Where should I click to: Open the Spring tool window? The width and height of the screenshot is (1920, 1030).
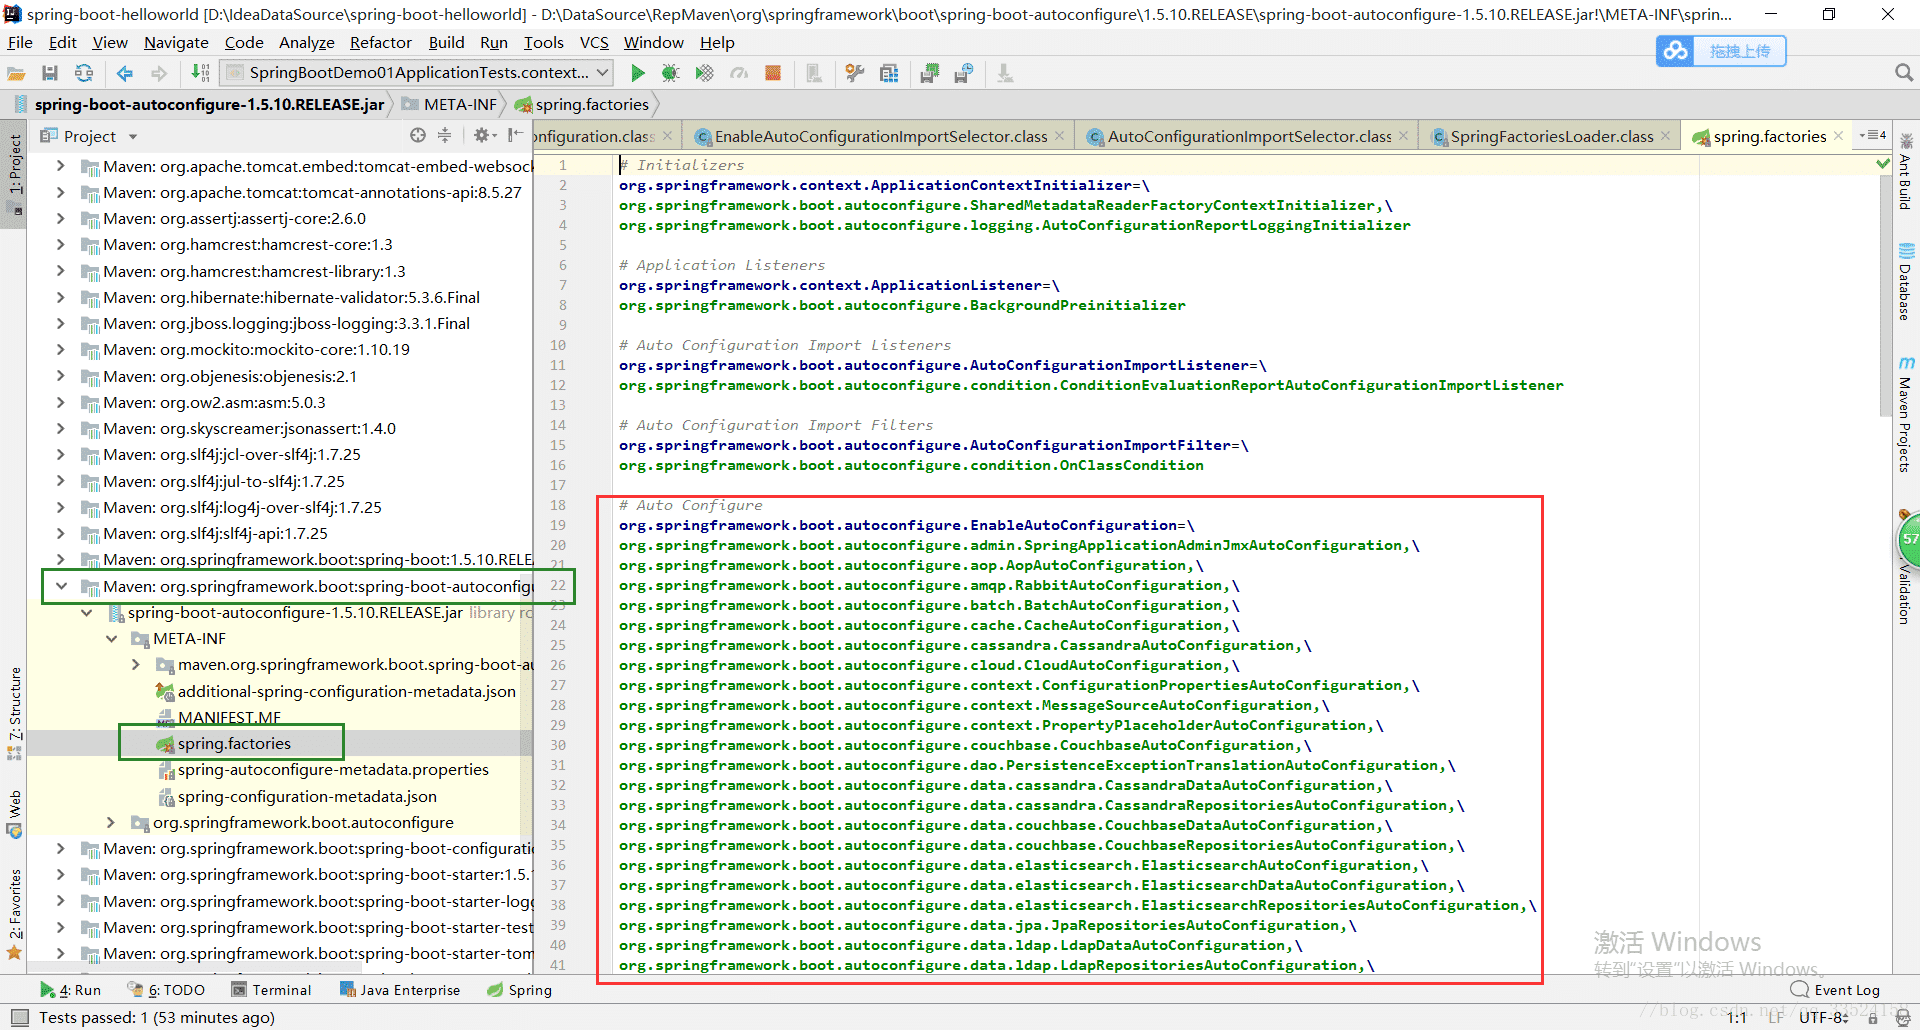519,990
